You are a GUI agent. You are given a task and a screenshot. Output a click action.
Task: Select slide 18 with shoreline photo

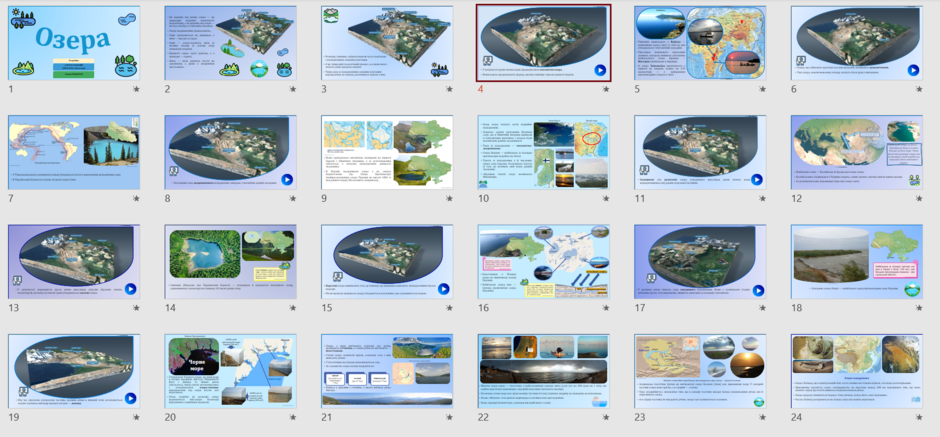coord(857,262)
